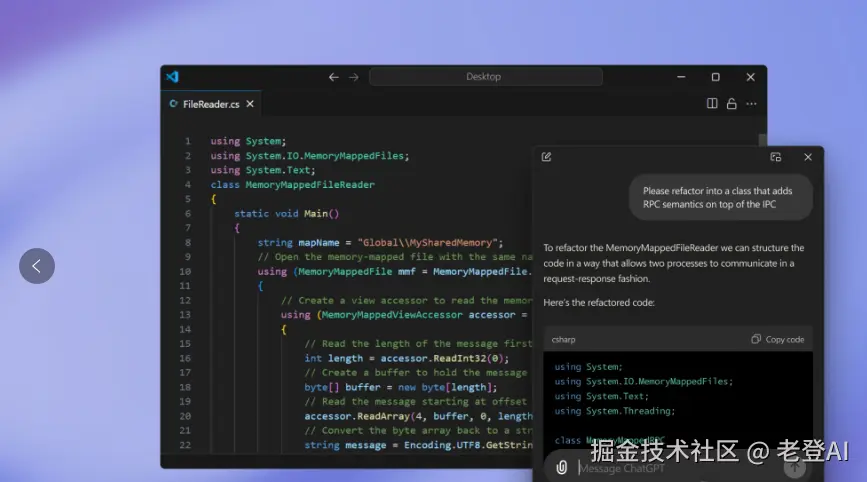Click the Message ChatGPT input field
867x482 pixels.
click(x=678, y=468)
